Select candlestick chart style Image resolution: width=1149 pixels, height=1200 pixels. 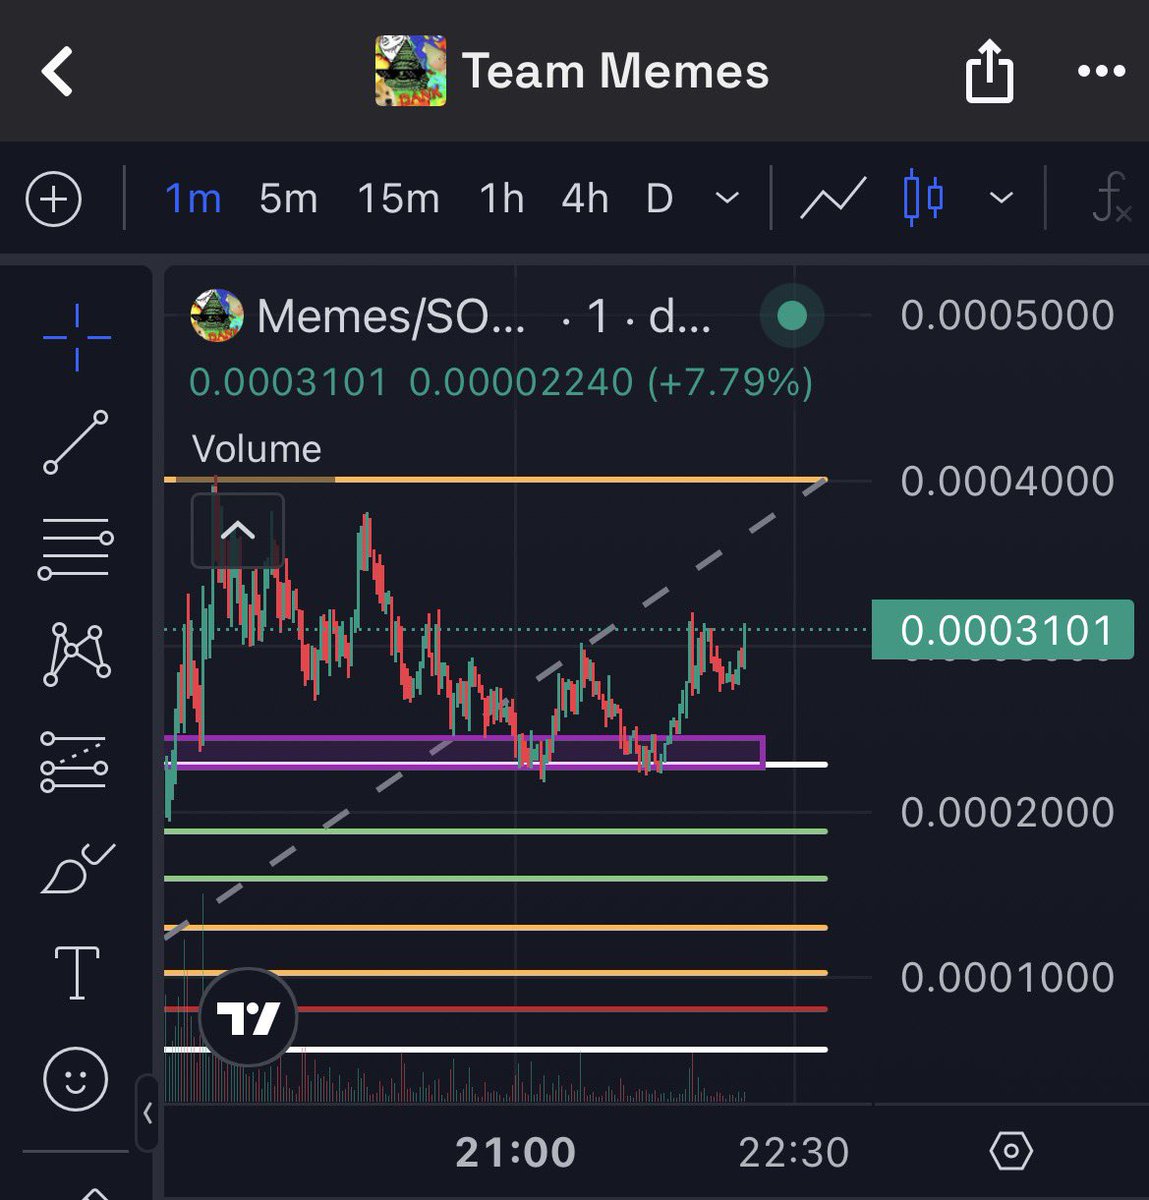[923, 197]
